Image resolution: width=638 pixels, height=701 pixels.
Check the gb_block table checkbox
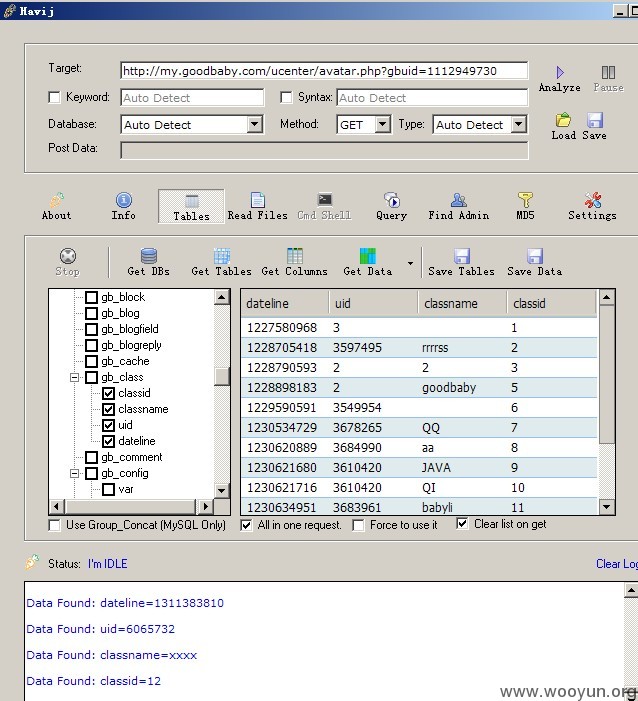pyautogui.click(x=91, y=297)
